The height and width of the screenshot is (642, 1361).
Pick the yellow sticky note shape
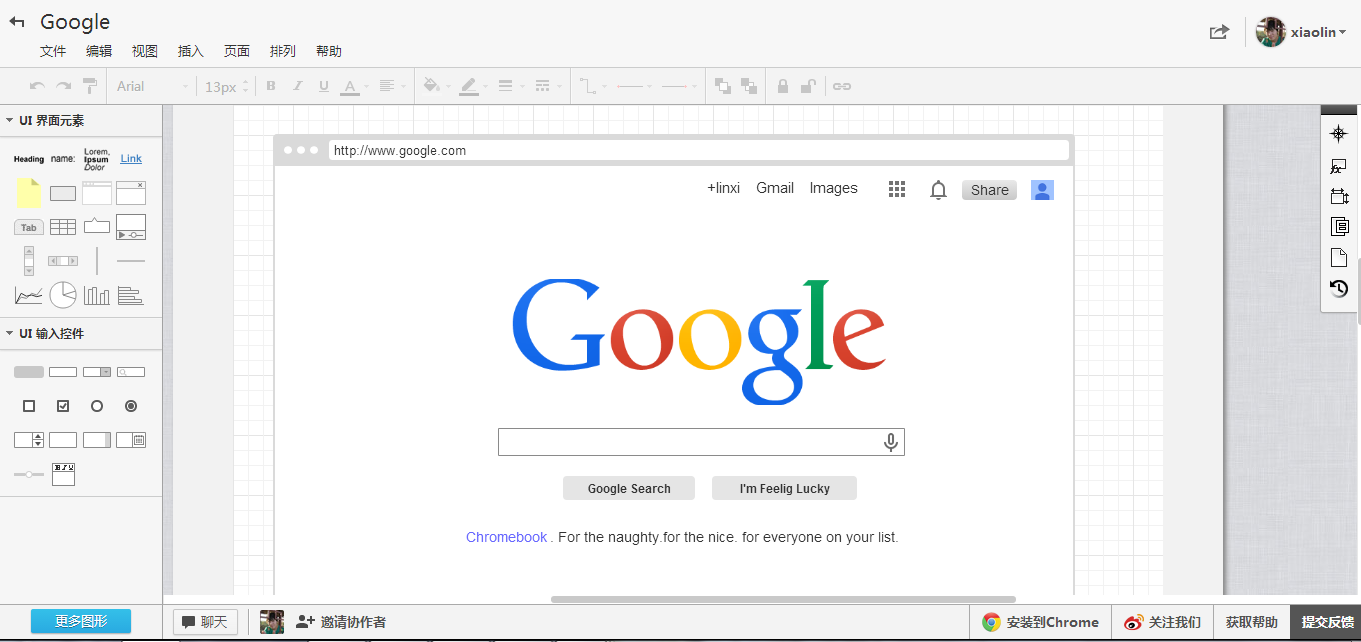click(x=29, y=193)
